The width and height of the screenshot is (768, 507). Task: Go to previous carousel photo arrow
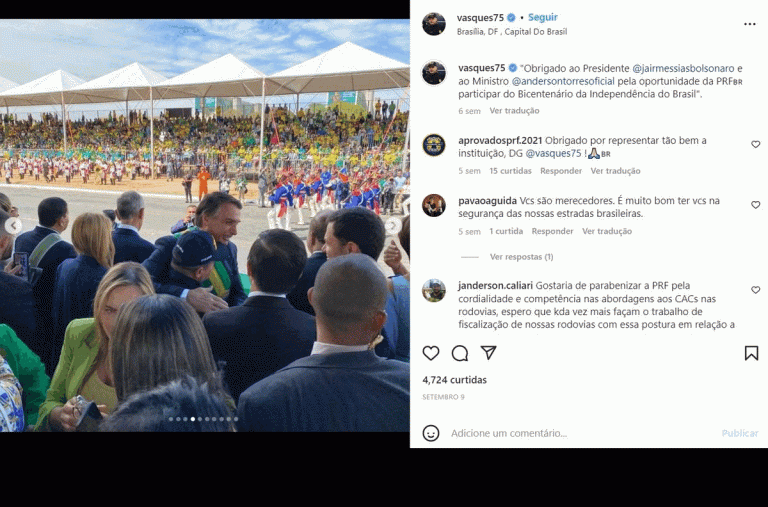13,226
